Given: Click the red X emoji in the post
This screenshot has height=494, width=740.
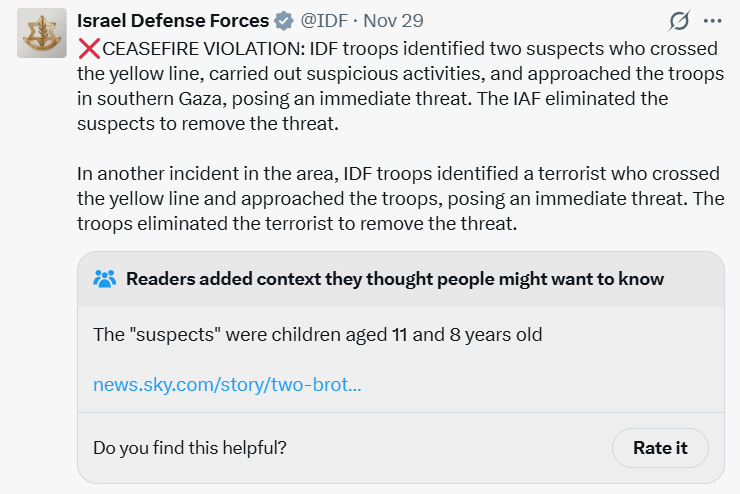Looking at the screenshot, I should point(88,47).
